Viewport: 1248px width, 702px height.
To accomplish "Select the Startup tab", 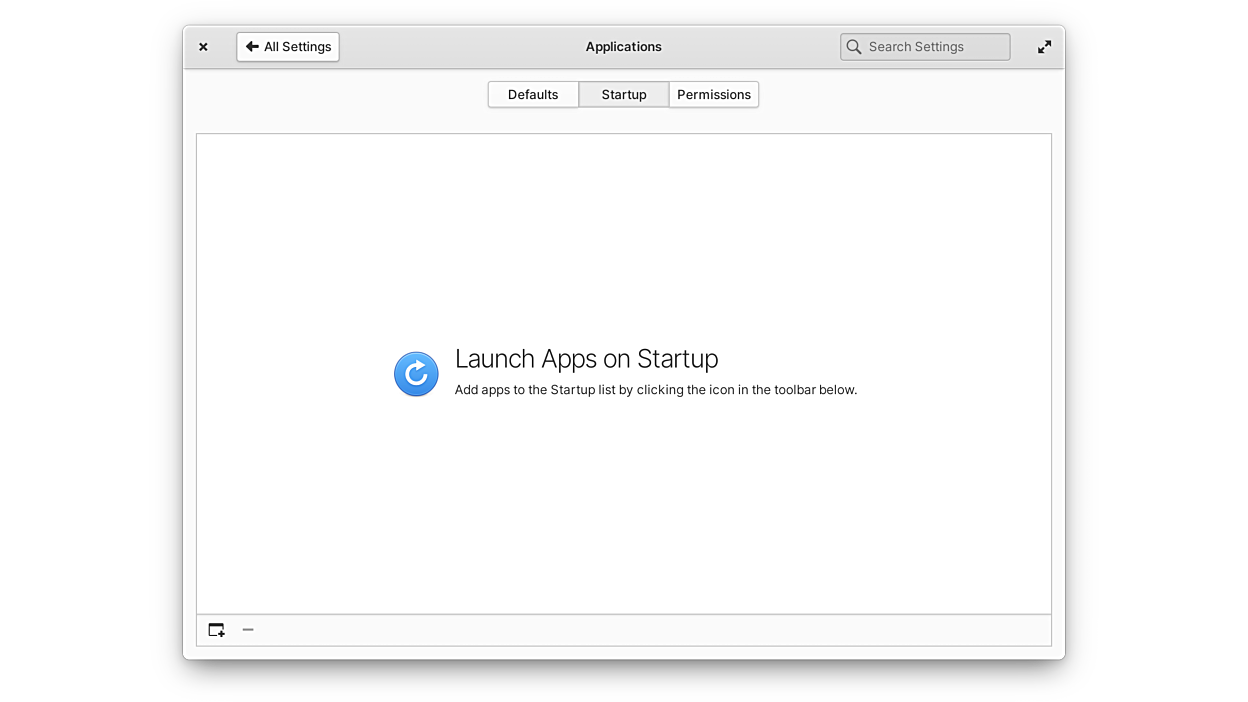I will [624, 95].
